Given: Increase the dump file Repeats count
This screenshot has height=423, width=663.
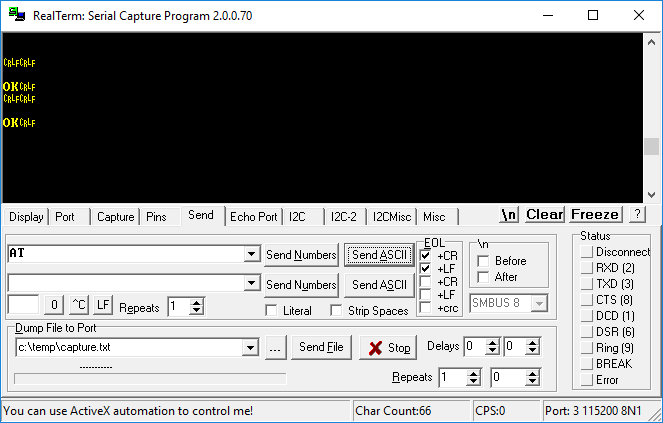Looking at the screenshot, I should [x=474, y=374].
